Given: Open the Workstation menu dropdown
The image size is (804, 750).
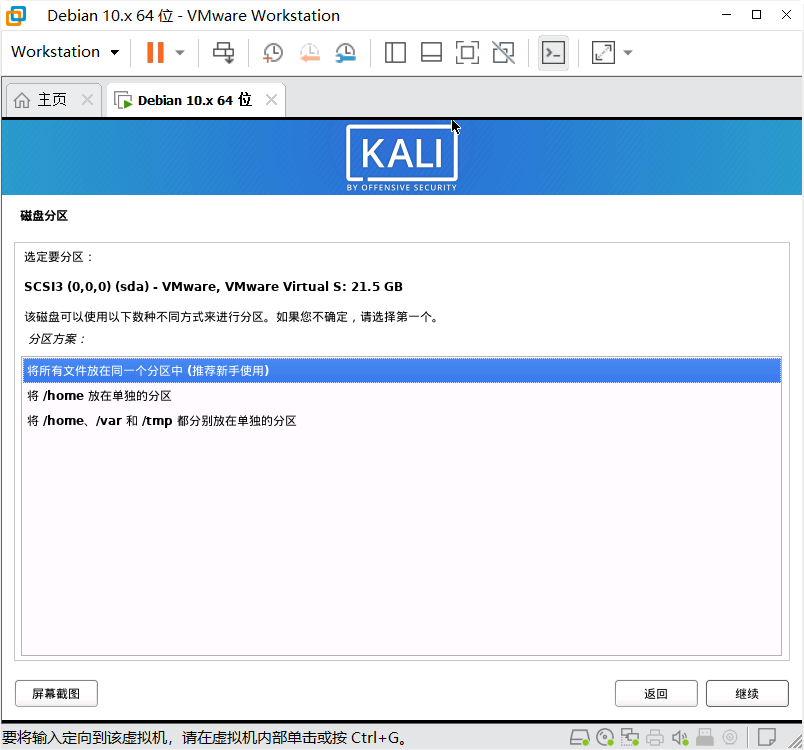Looking at the screenshot, I should (65, 52).
